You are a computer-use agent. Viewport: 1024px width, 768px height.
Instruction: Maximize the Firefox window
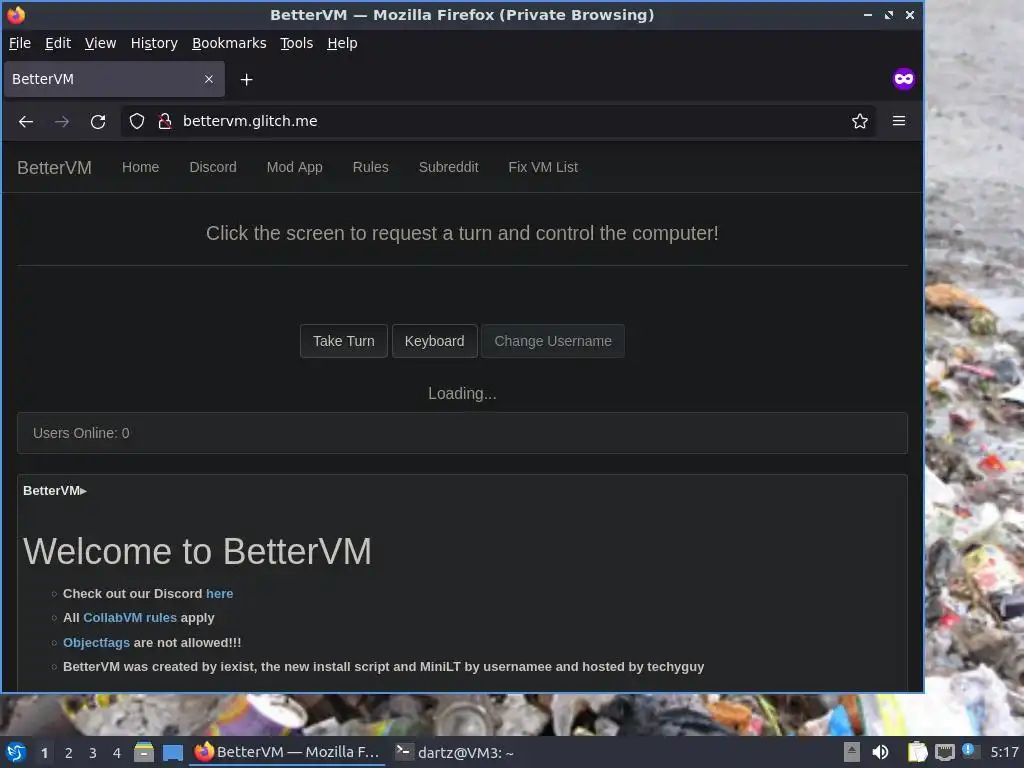[889, 15]
